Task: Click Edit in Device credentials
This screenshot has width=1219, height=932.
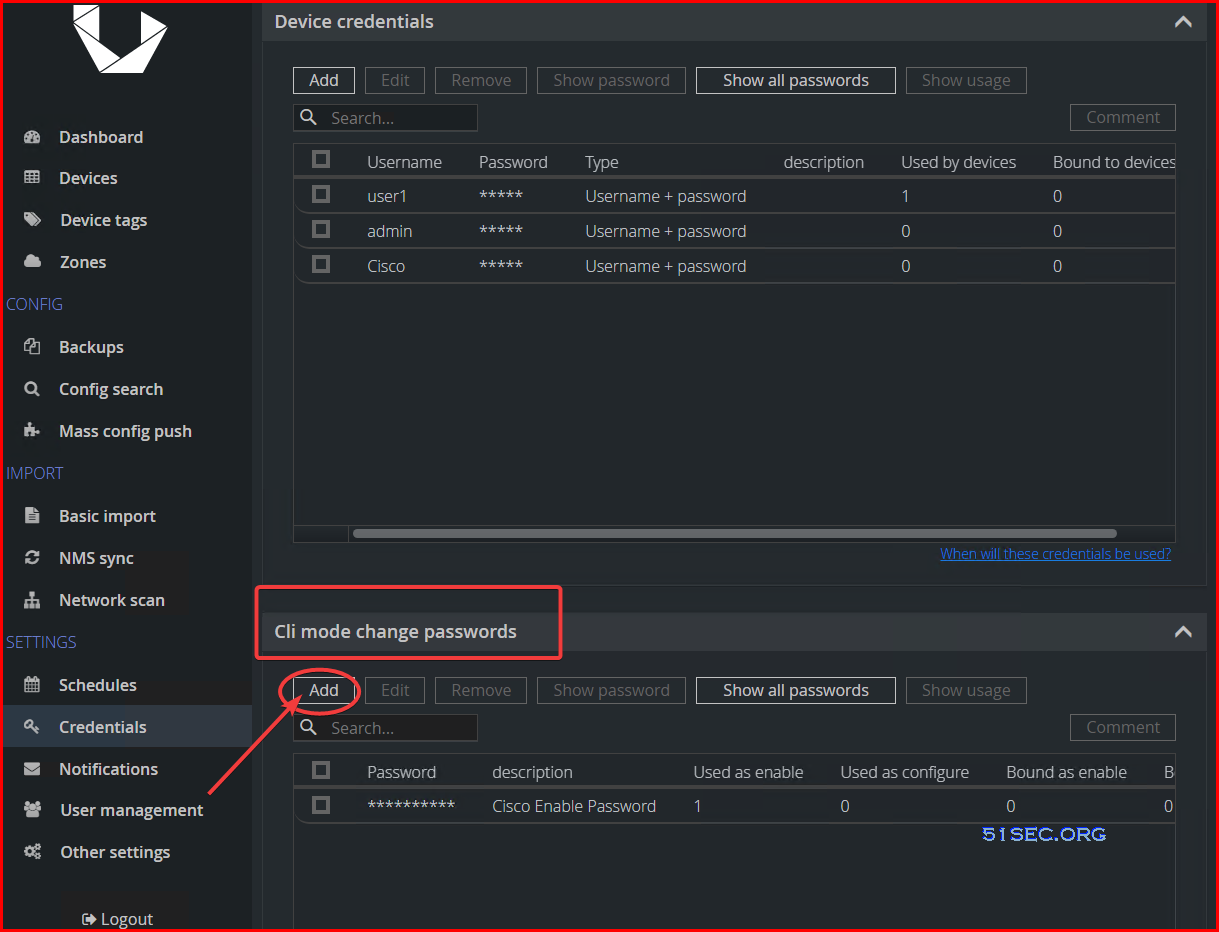Action: pos(395,80)
